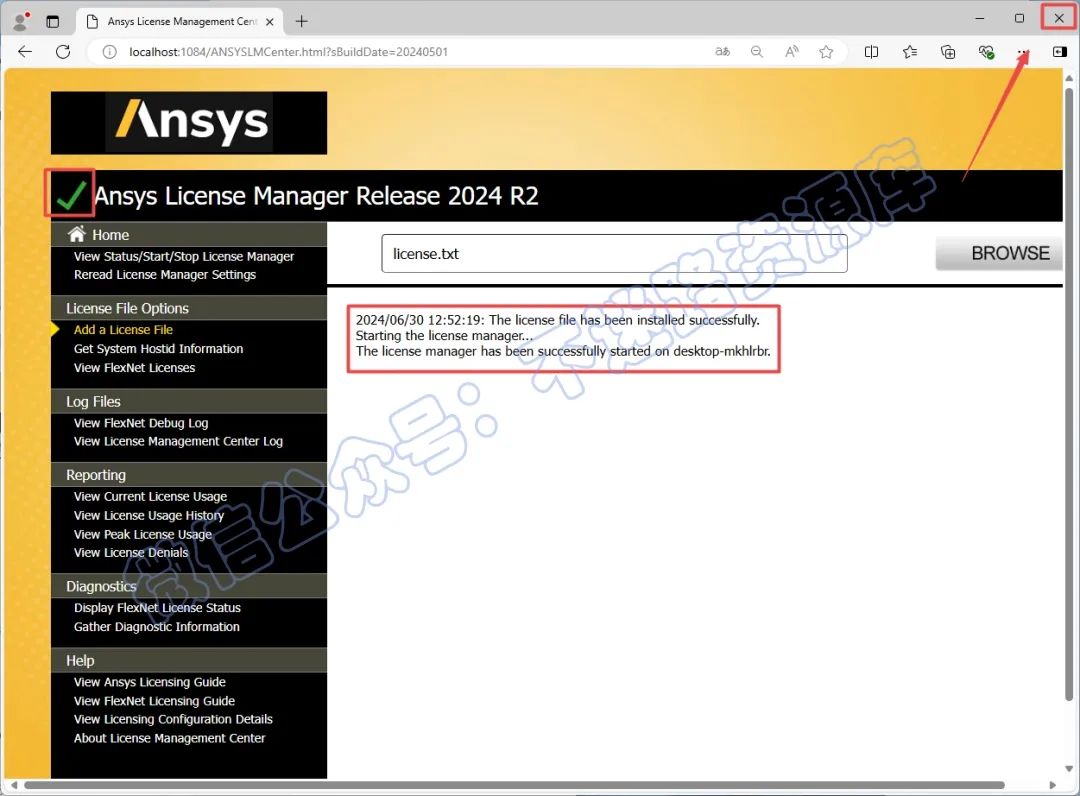Open About License Management Center
1080x796 pixels.
point(169,738)
